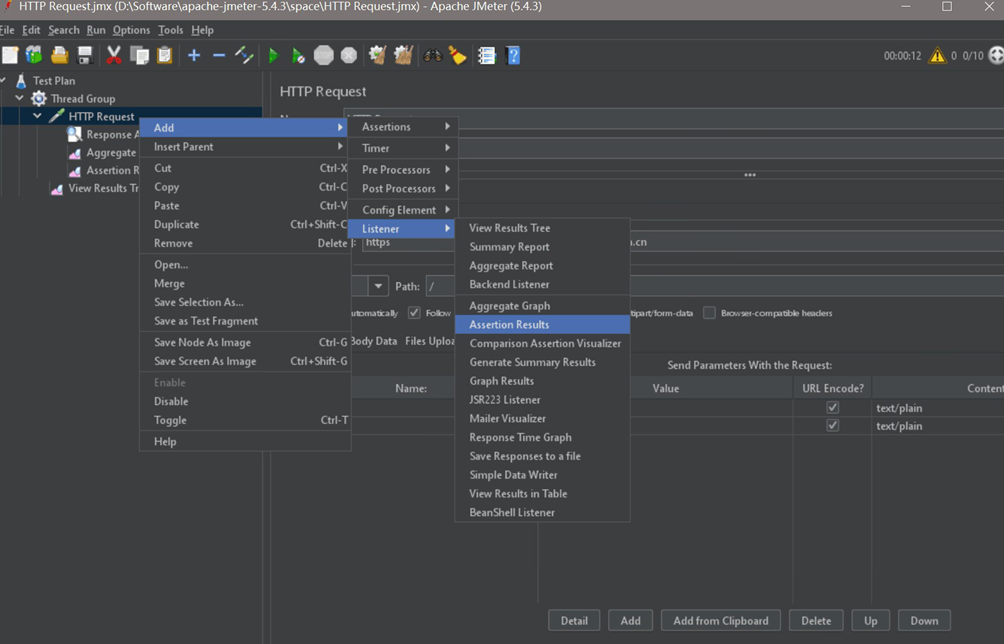This screenshot has width=1004, height=644.
Task: Click the Function Helper list icon
Action: (x=487, y=56)
